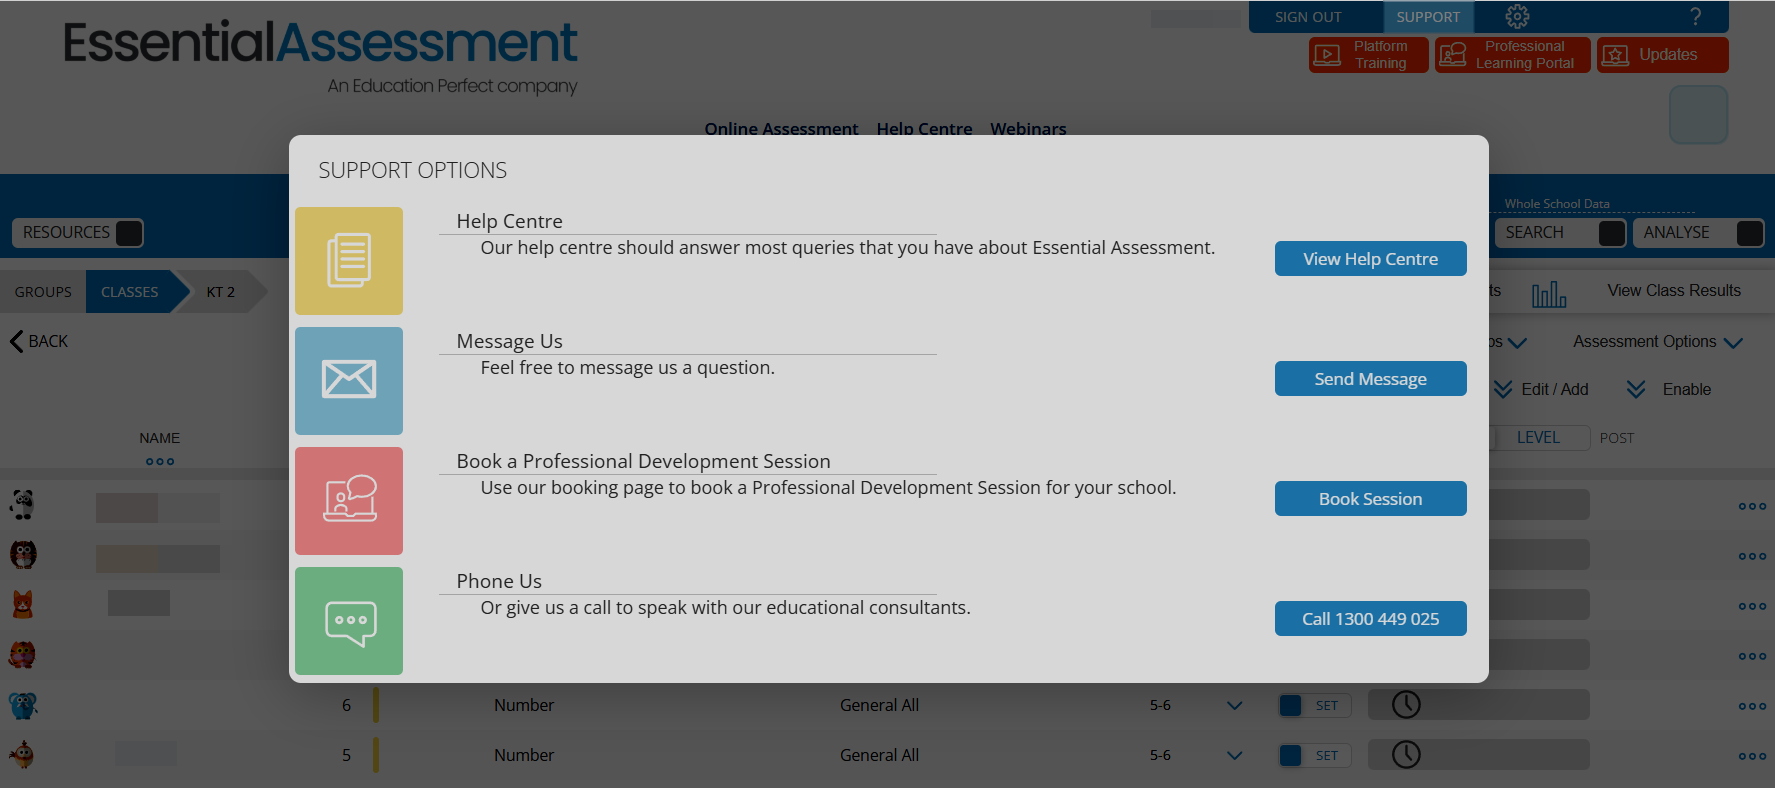The width and height of the screenshot is (1775, 788).
Task: Select the LEVEL toggle option
Action: (1538, 438)
